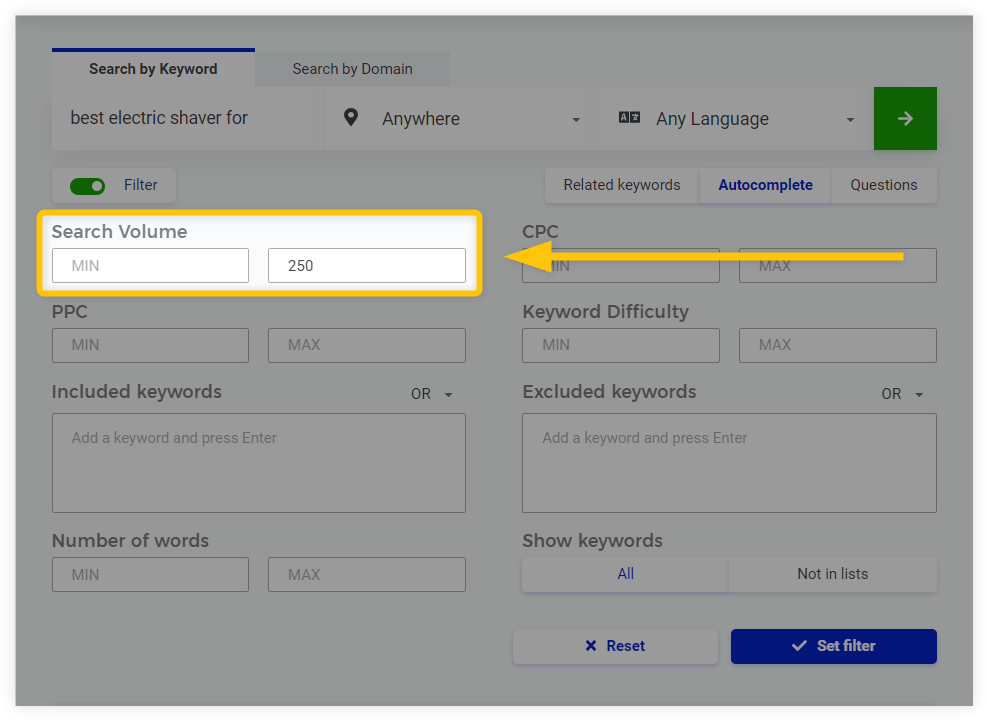The image size is (988, 721).
Task: Toggle the Filter switch off
Action: pos(87,186)
